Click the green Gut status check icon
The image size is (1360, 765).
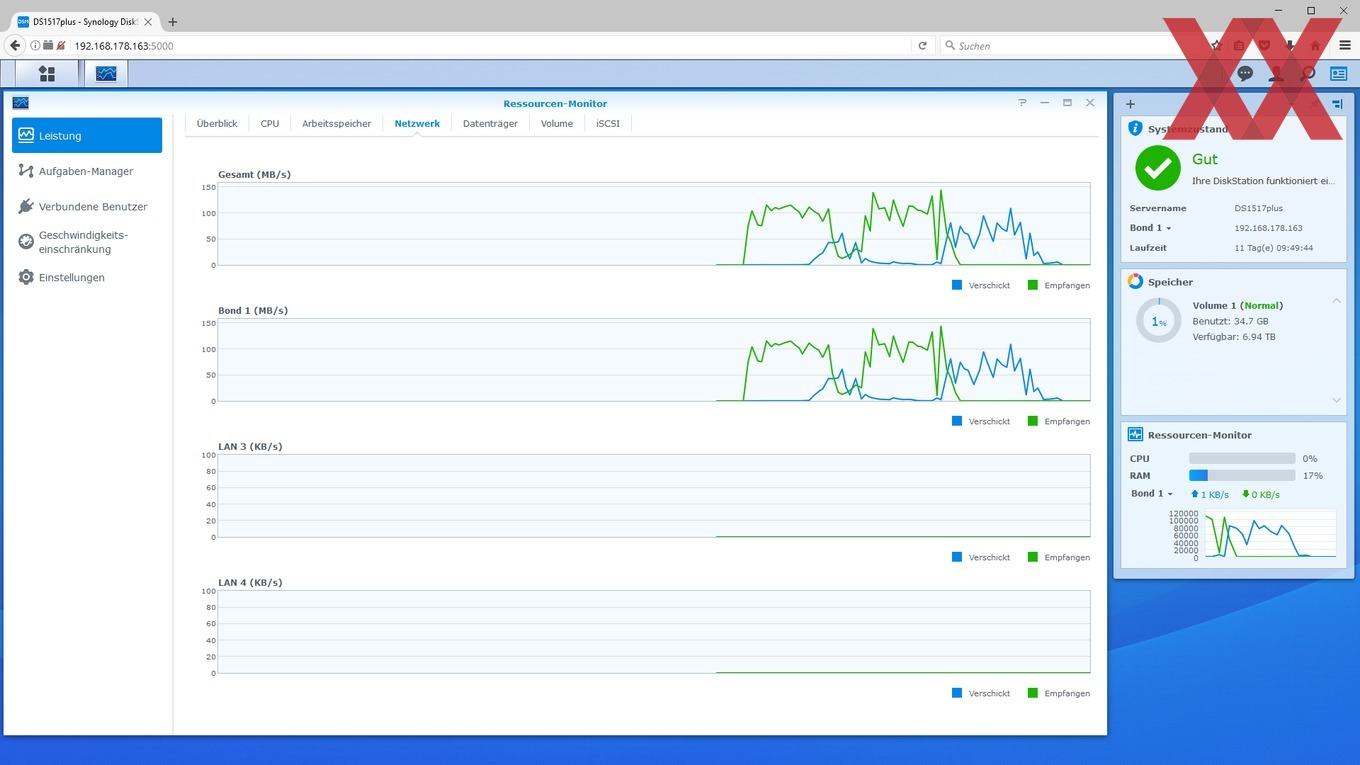(x=1158, y=168)
